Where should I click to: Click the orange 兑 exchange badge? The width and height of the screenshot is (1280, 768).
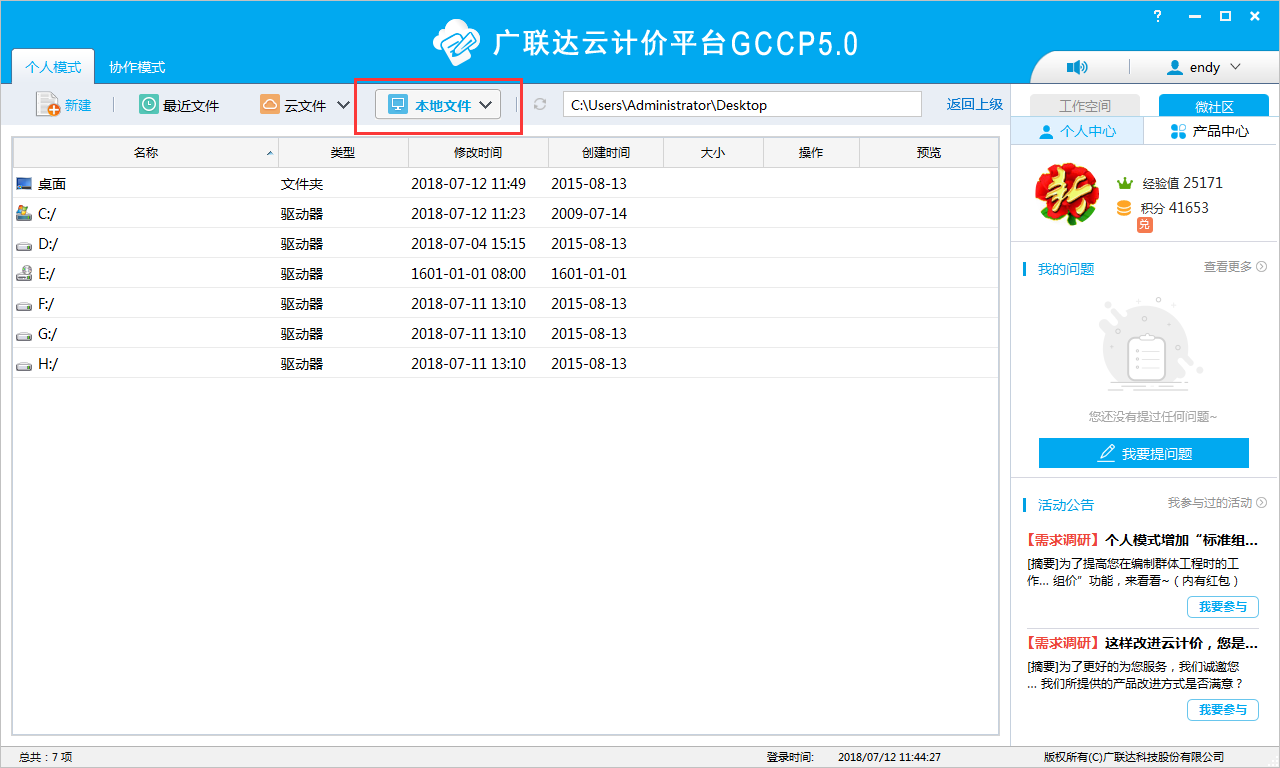1145,225
